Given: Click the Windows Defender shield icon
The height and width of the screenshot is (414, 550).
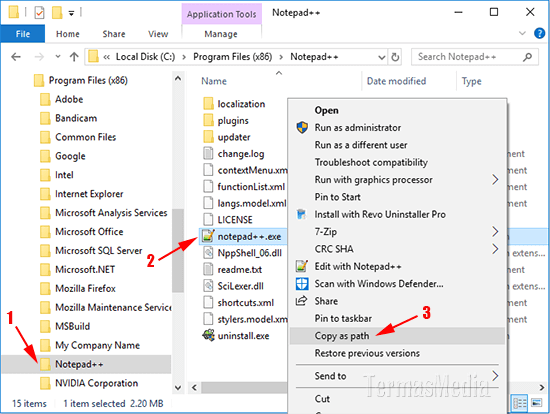Looking at the screenshot, I should tap(302, 283).
